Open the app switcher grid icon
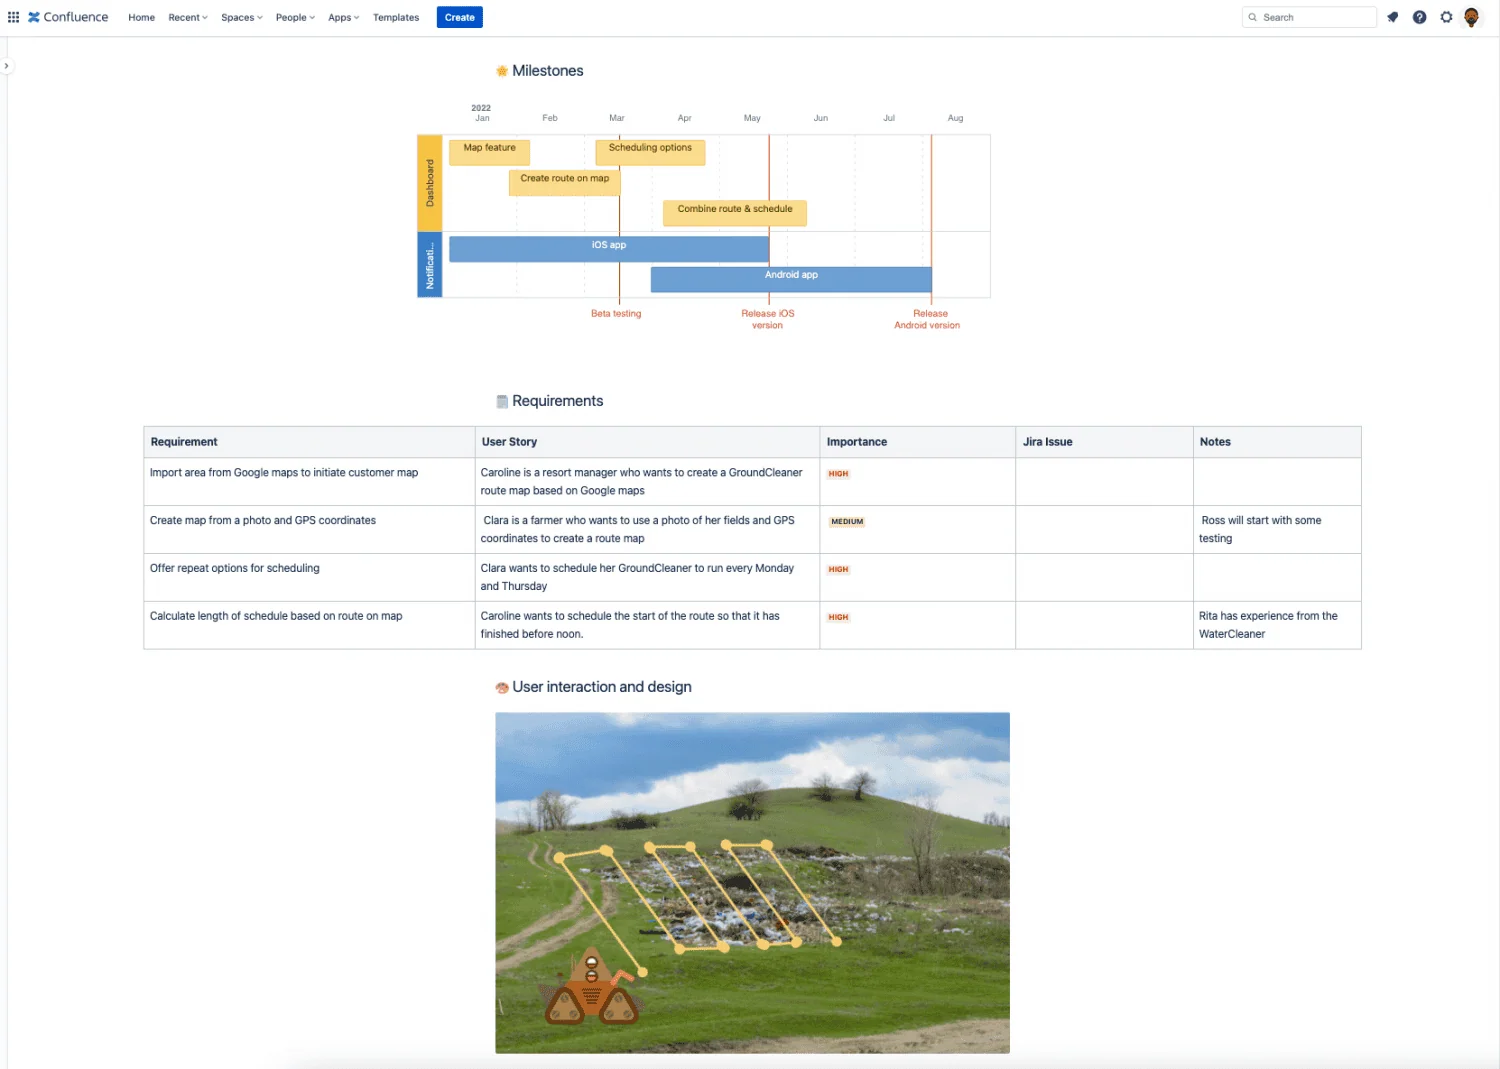1500x1069 pixels. click(13, 17)
